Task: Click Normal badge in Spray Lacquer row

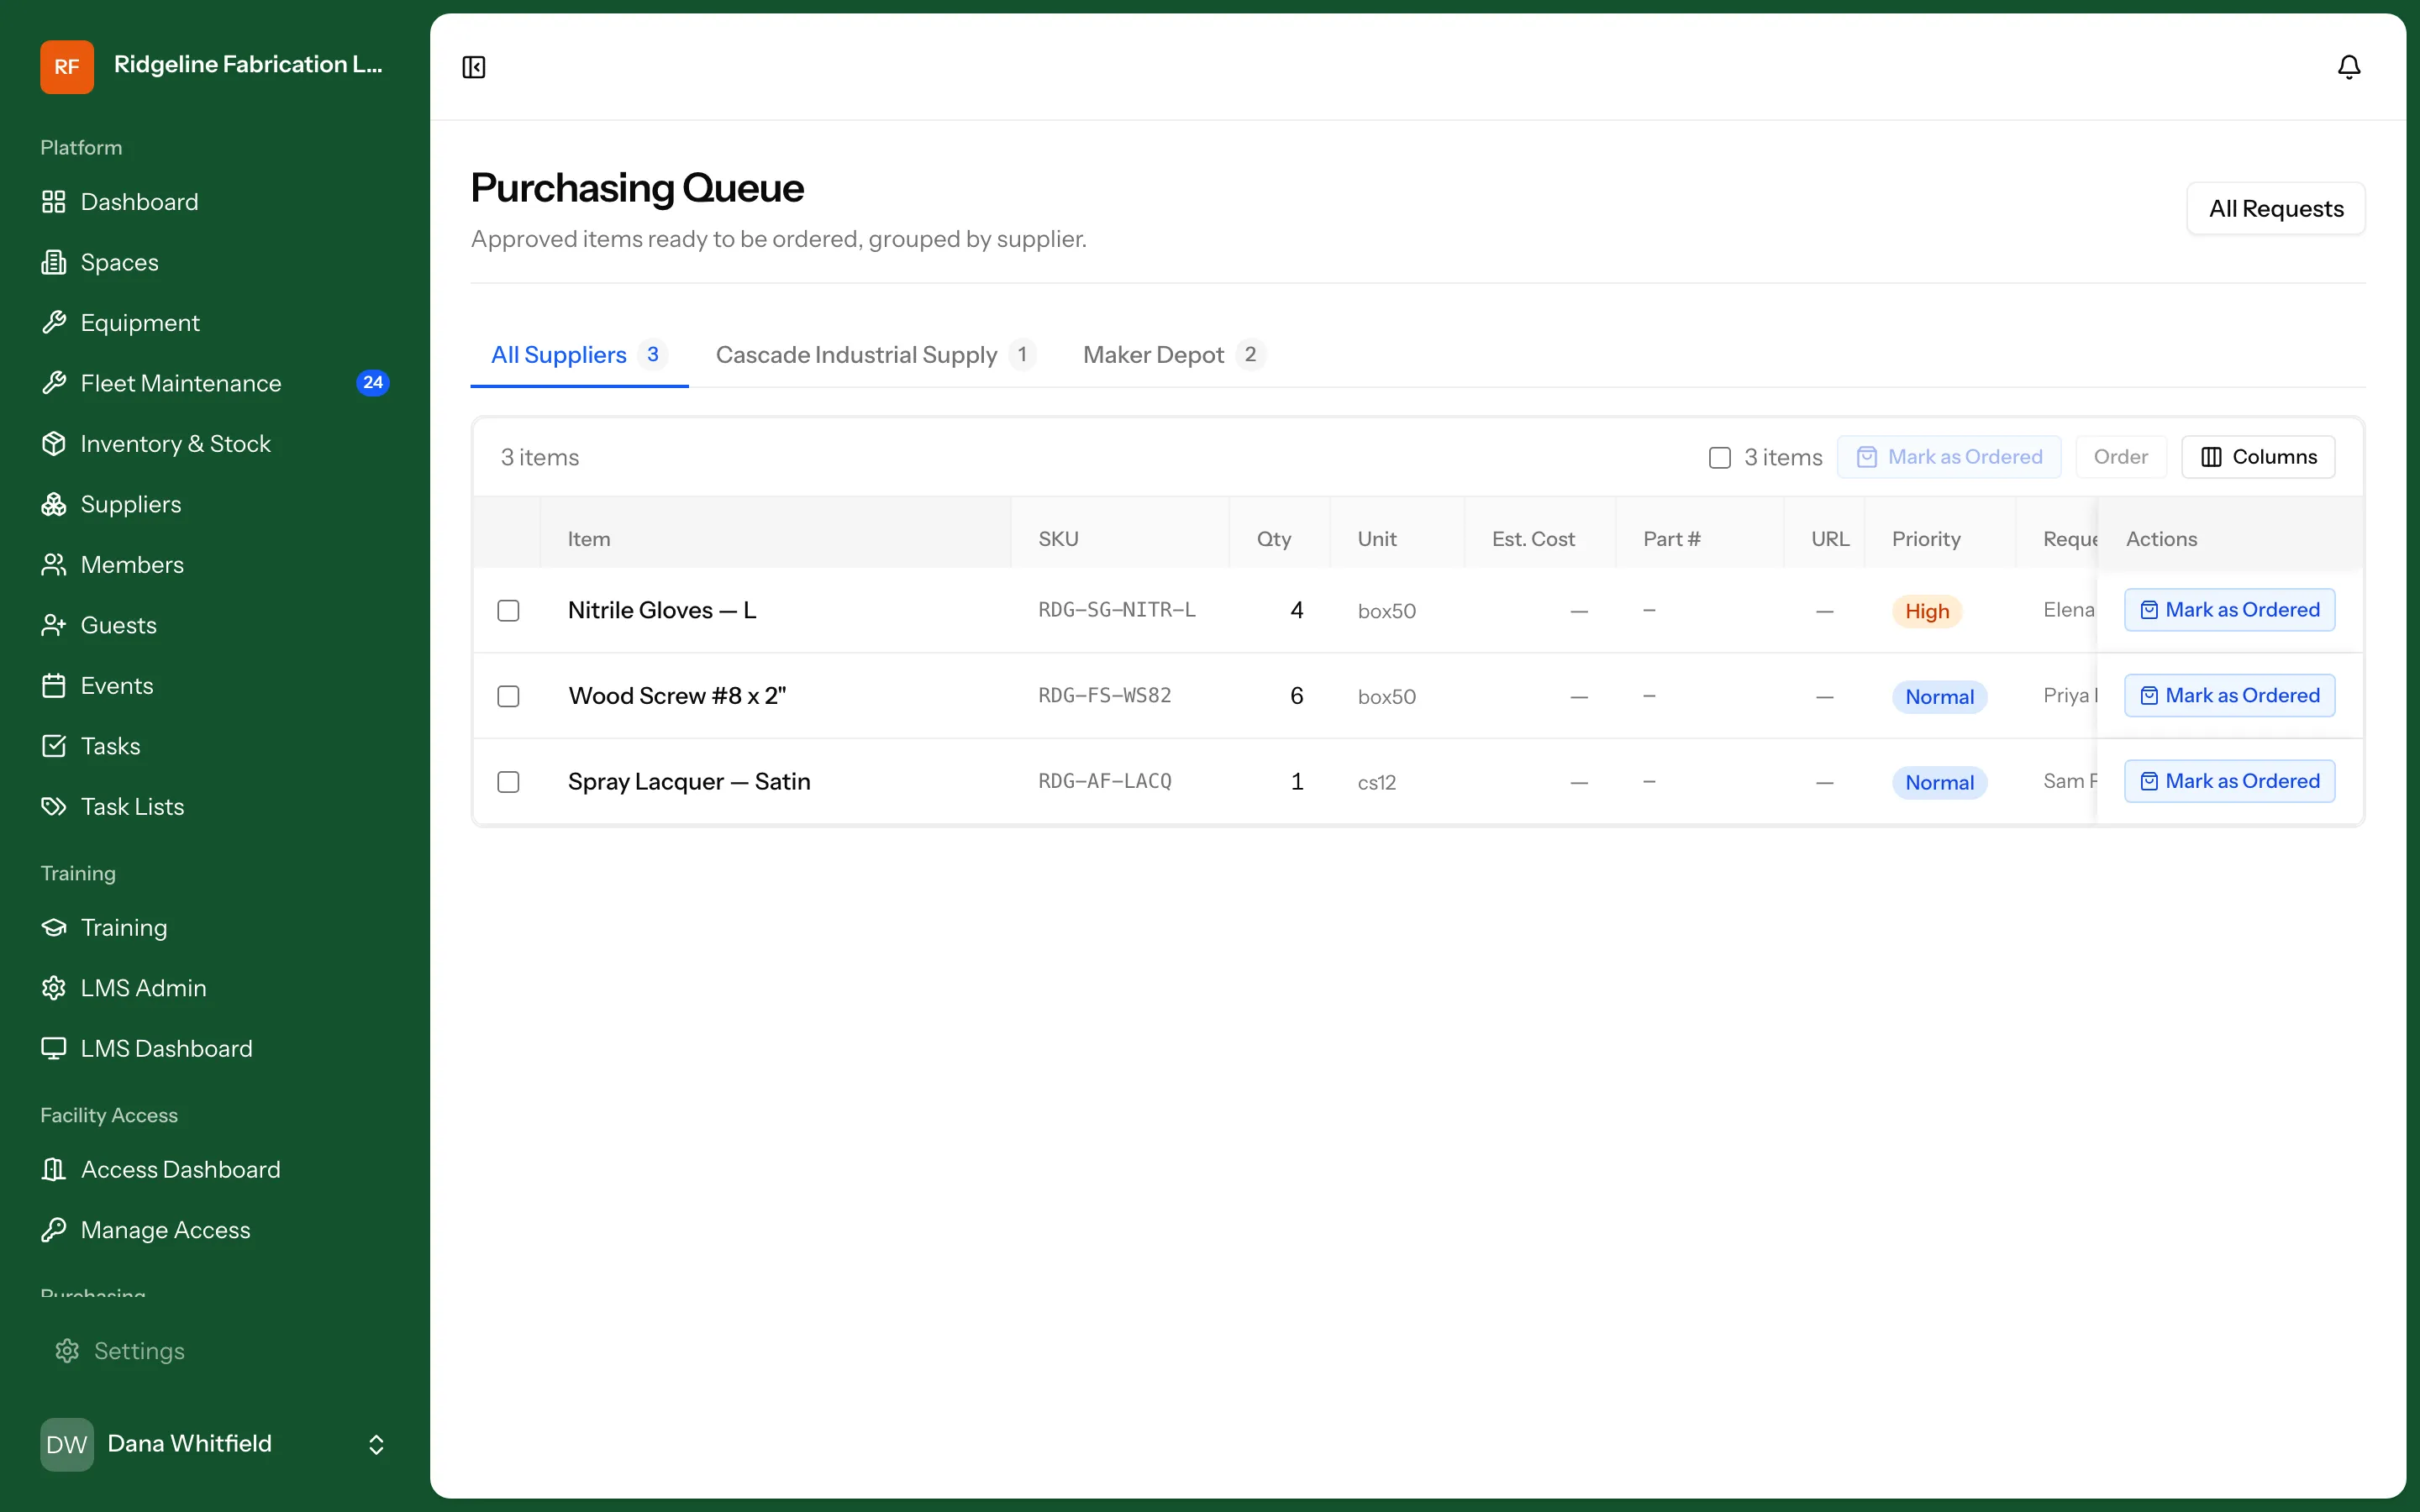Action: pyautogui.click(x=1939, y=783)
